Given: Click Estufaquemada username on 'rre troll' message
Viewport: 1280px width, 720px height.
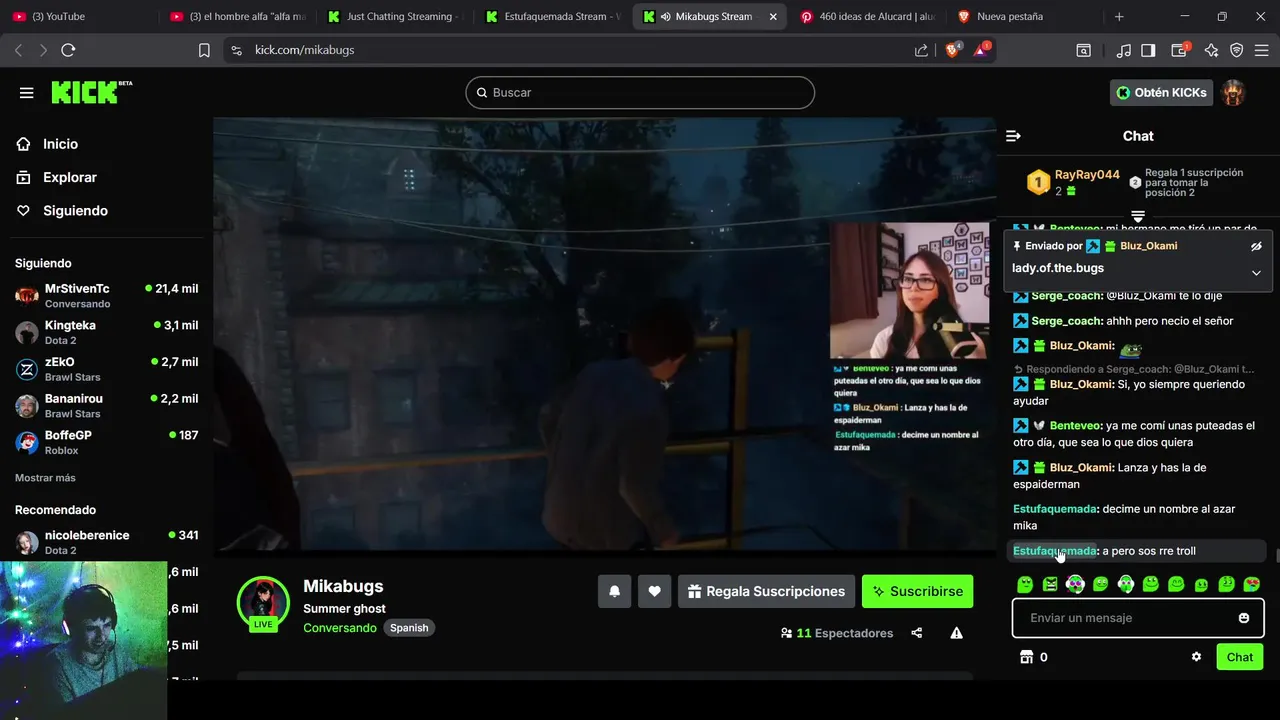Looking at the screenshot, I should tap(1055, 551).
